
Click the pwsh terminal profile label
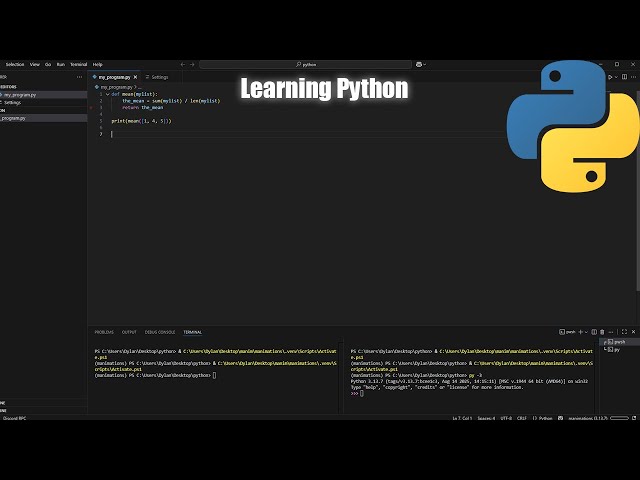[567, 332]
